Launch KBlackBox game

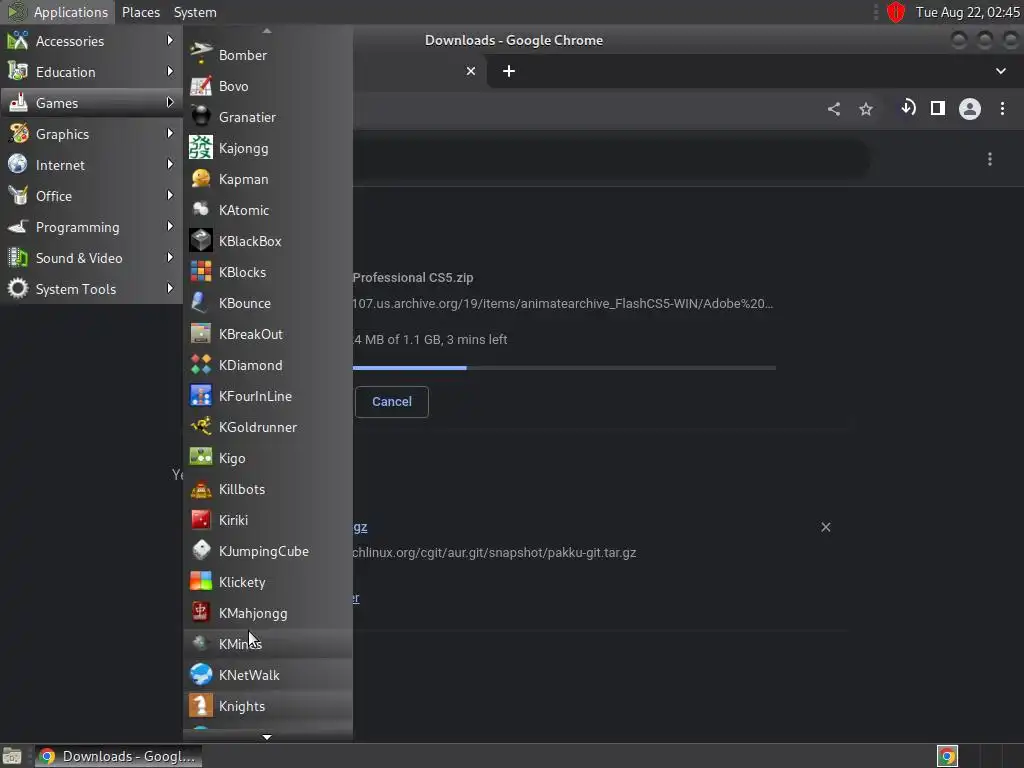tap(268, 241)
